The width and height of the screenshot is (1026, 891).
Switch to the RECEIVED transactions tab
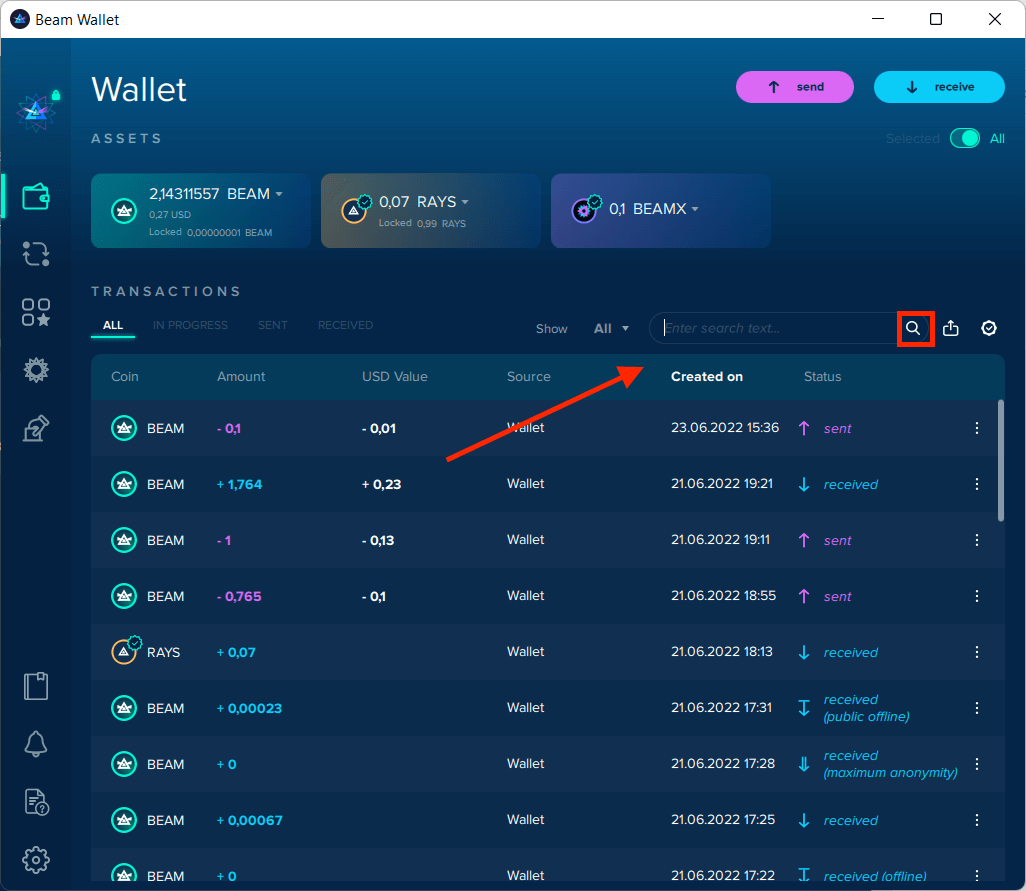[x=345, y=325]
